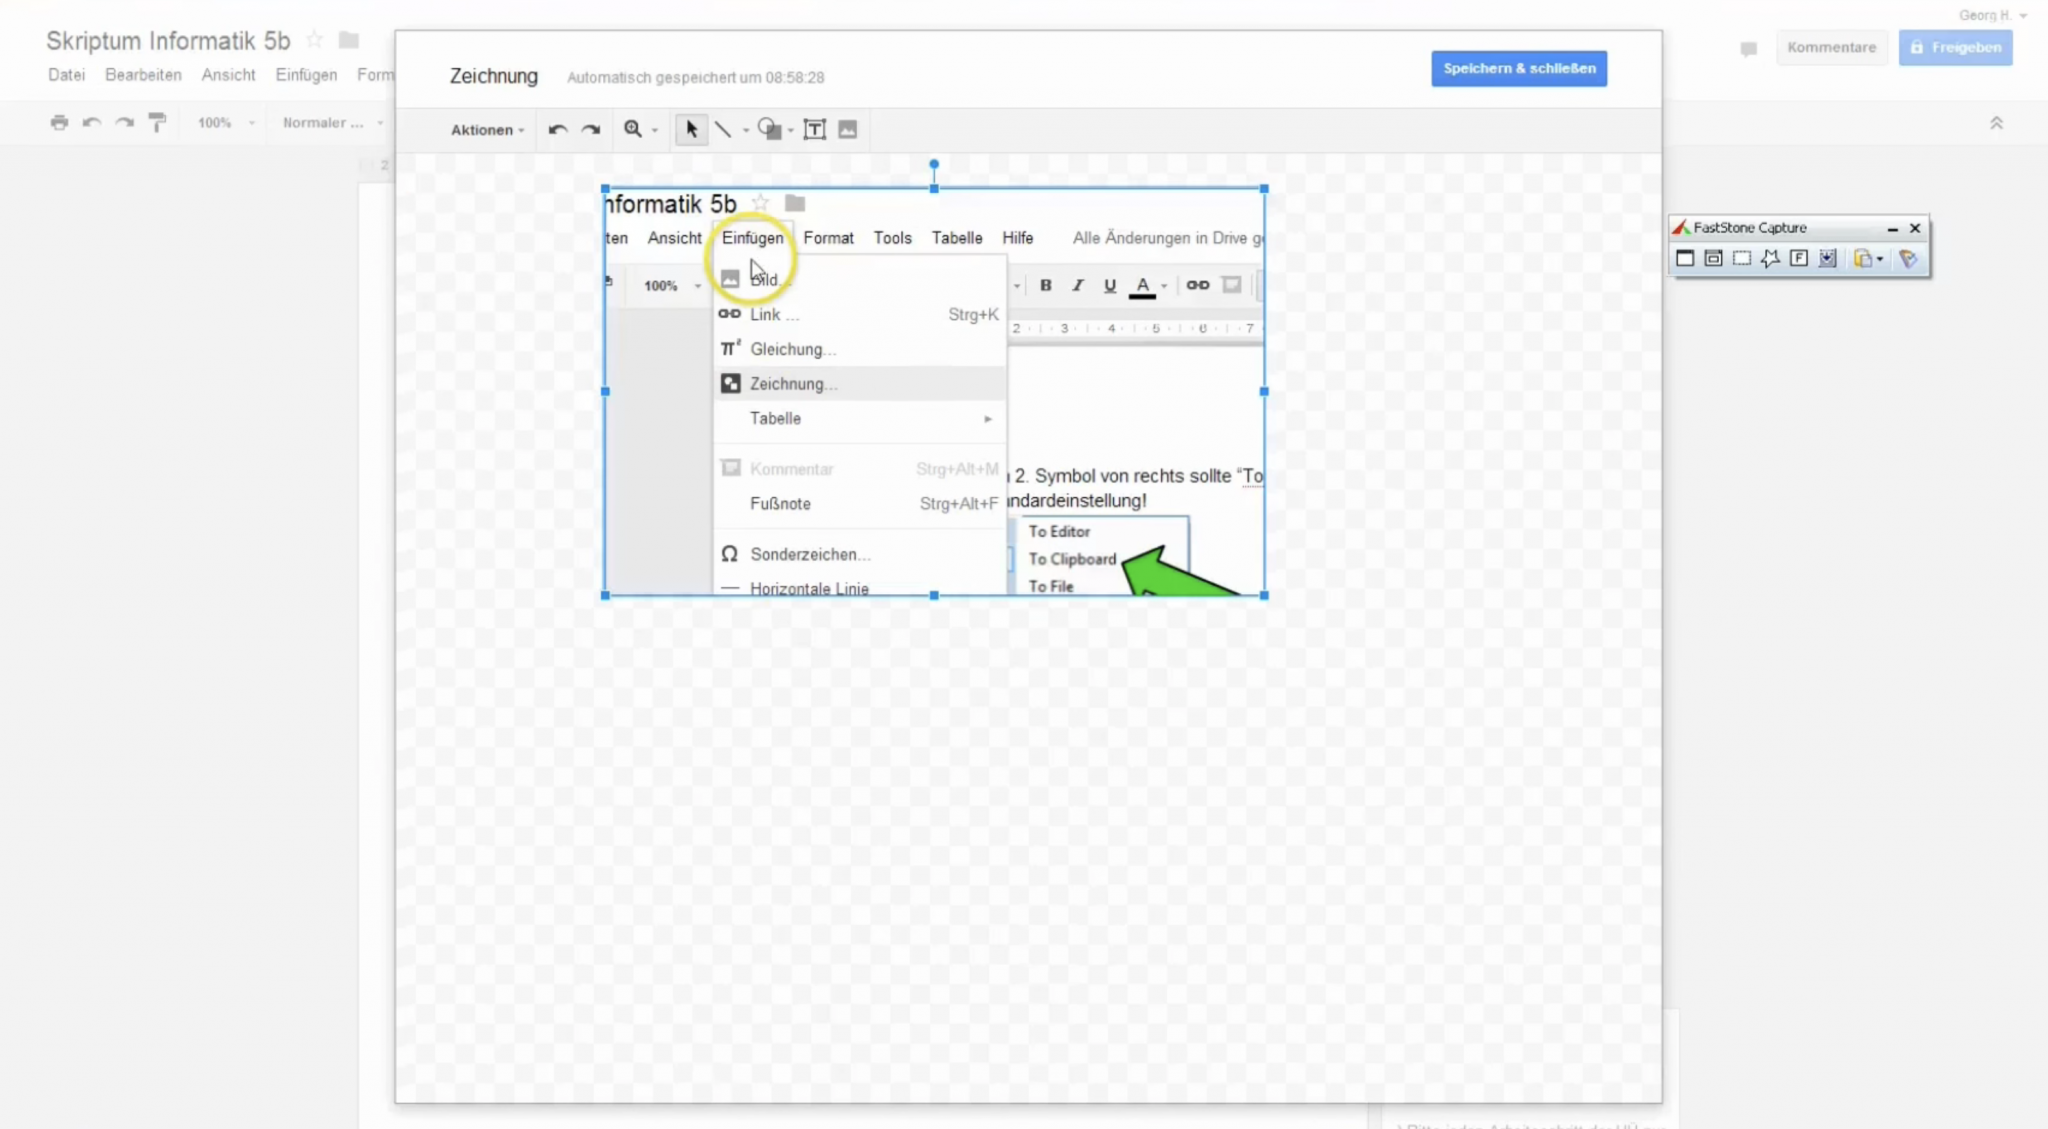Open the Einfügen menu in document

click(x=306, y=75)
